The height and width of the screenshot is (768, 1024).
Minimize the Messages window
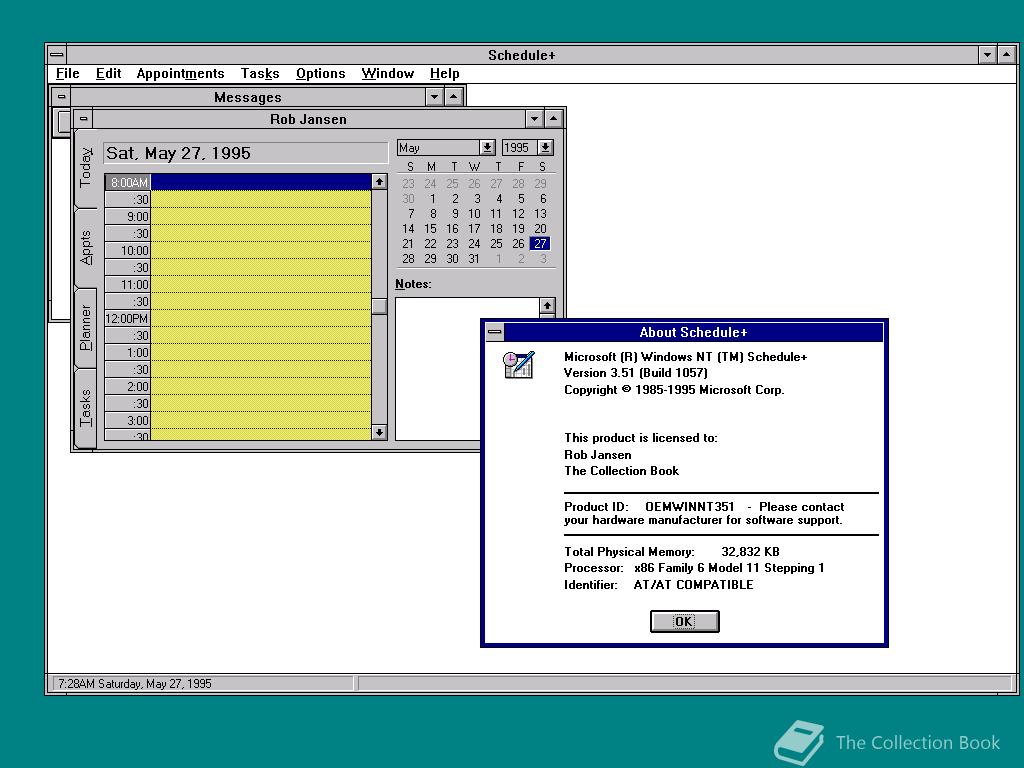click(434, 97)
